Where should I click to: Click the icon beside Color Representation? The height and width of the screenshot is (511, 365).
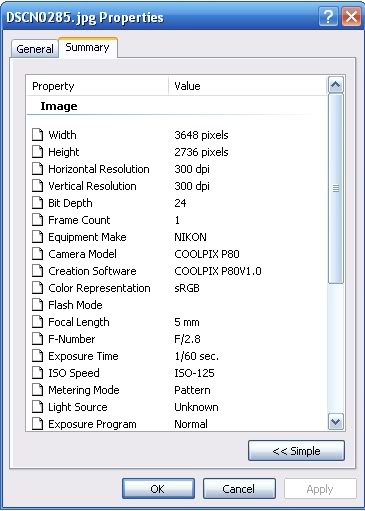tap(38, 288)
